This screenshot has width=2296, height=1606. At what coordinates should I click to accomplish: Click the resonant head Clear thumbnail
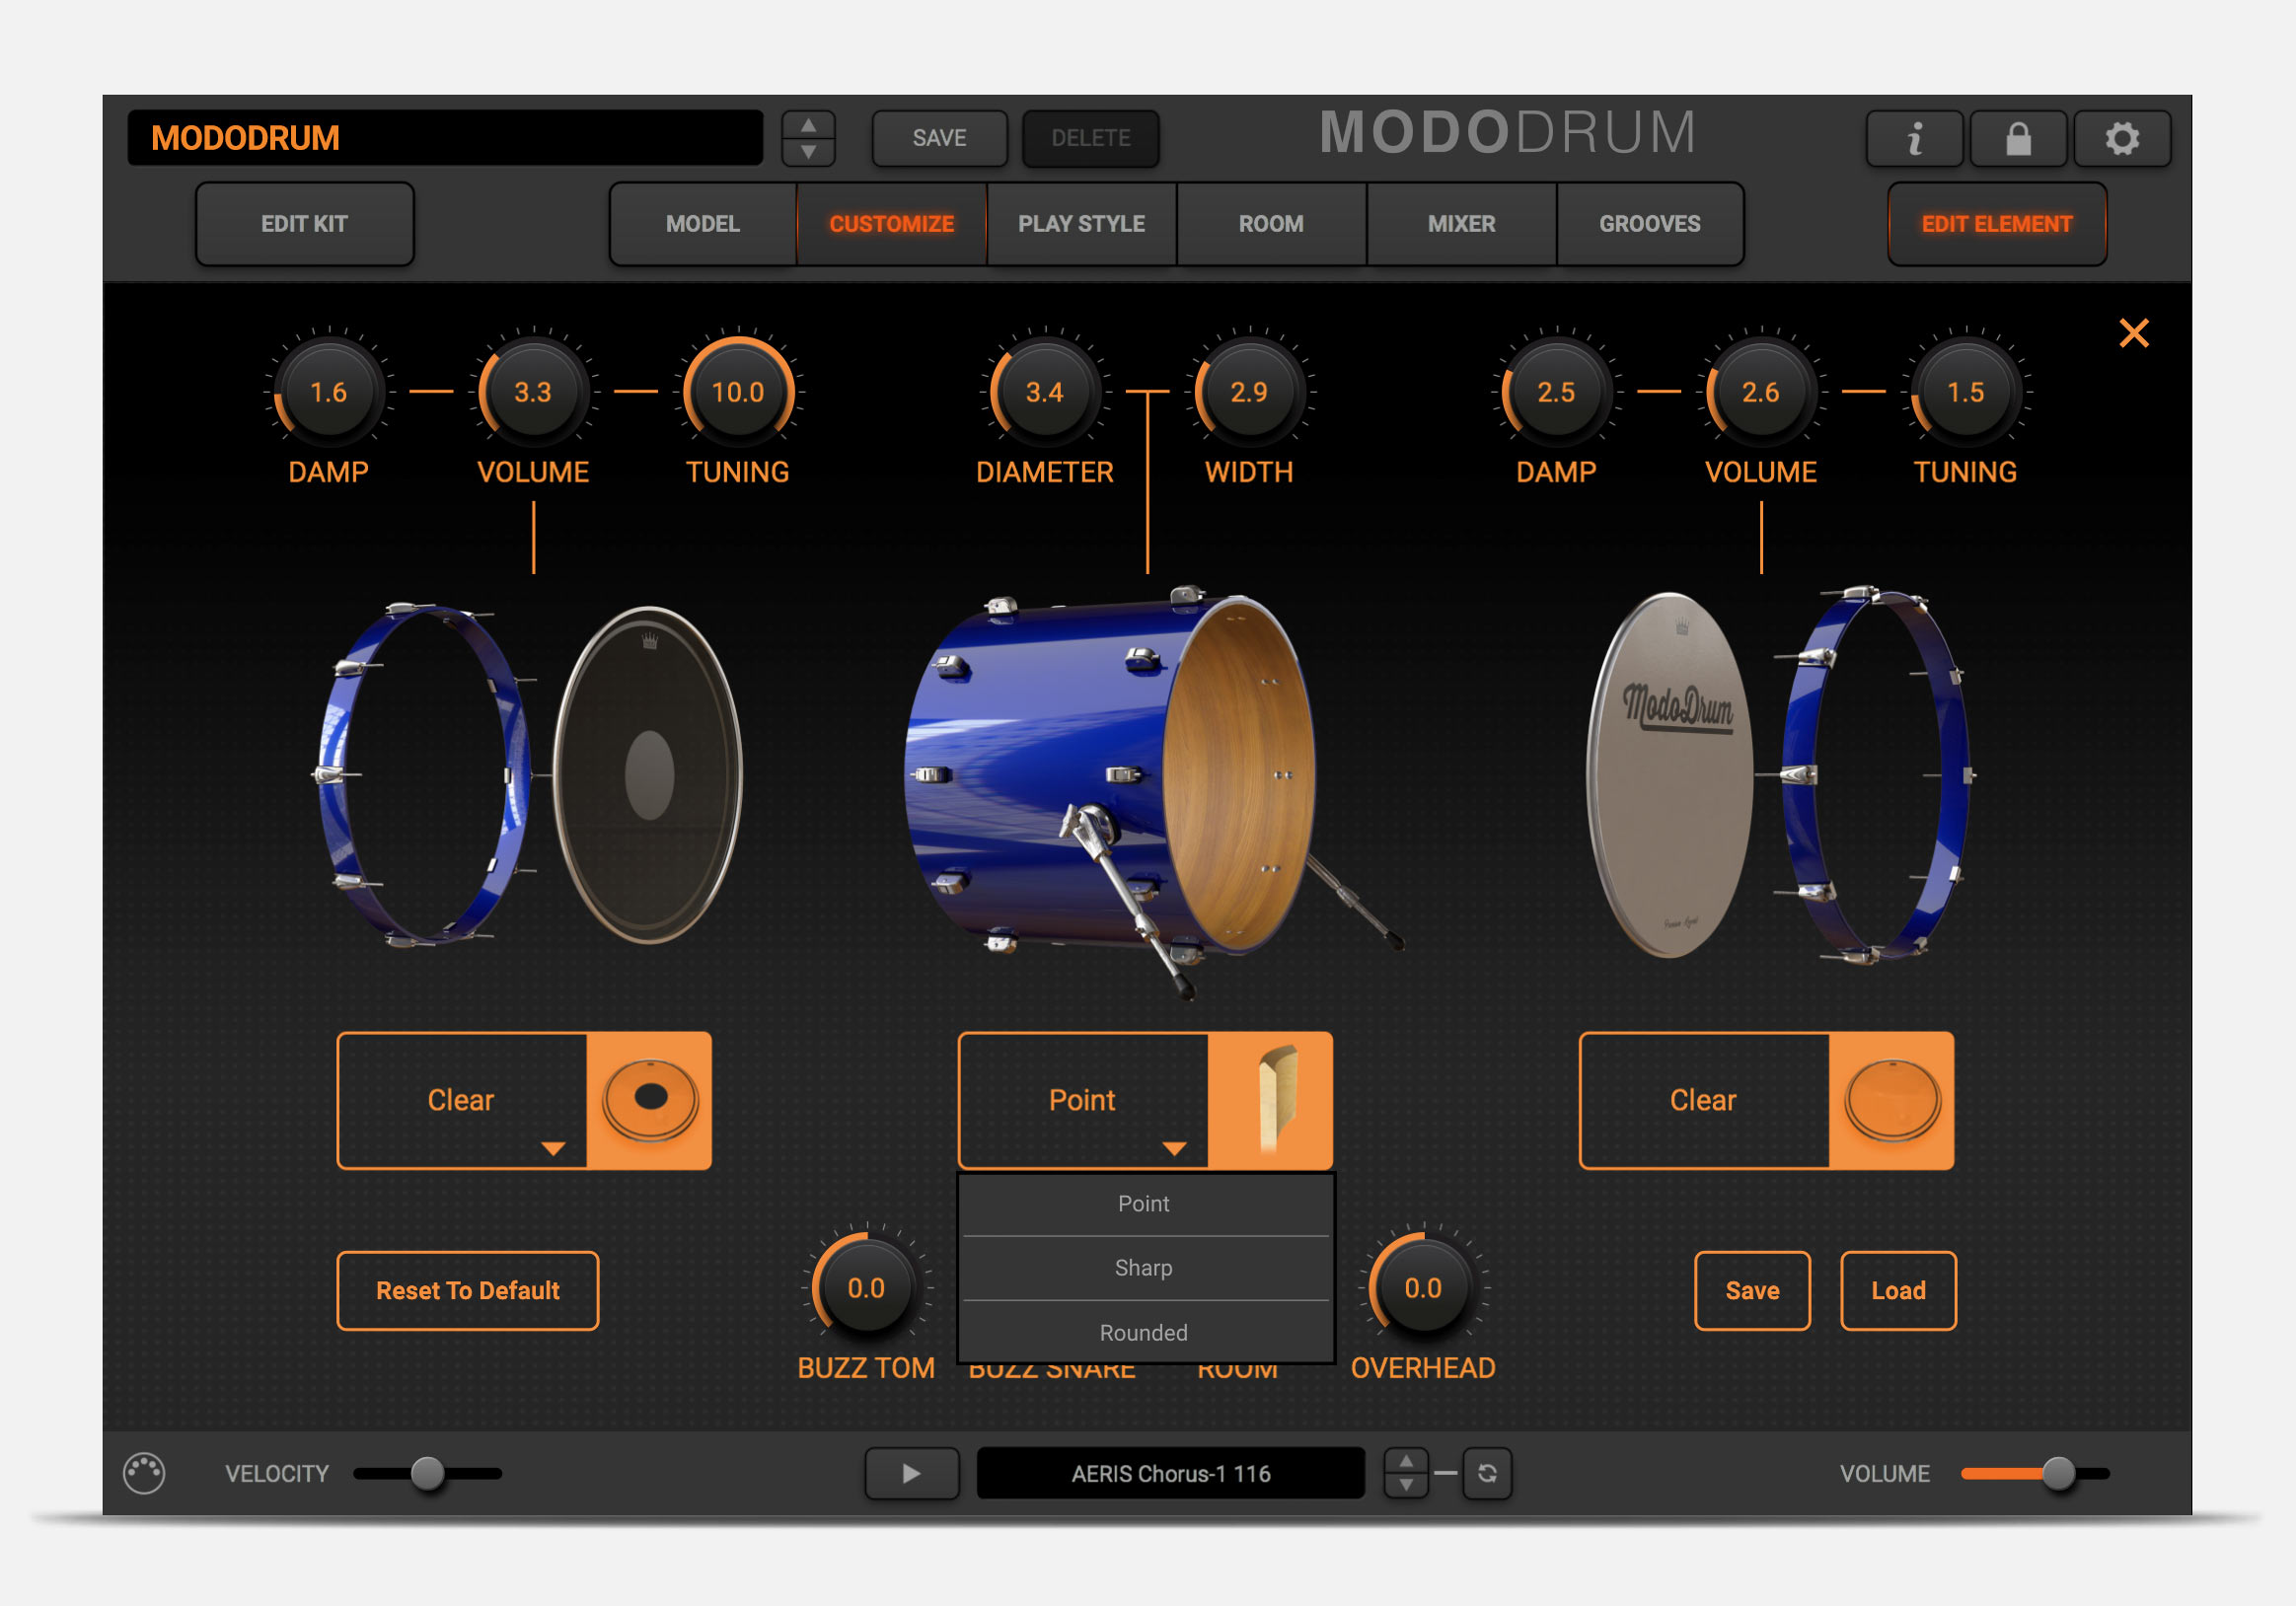[x=1891, y=1100]
